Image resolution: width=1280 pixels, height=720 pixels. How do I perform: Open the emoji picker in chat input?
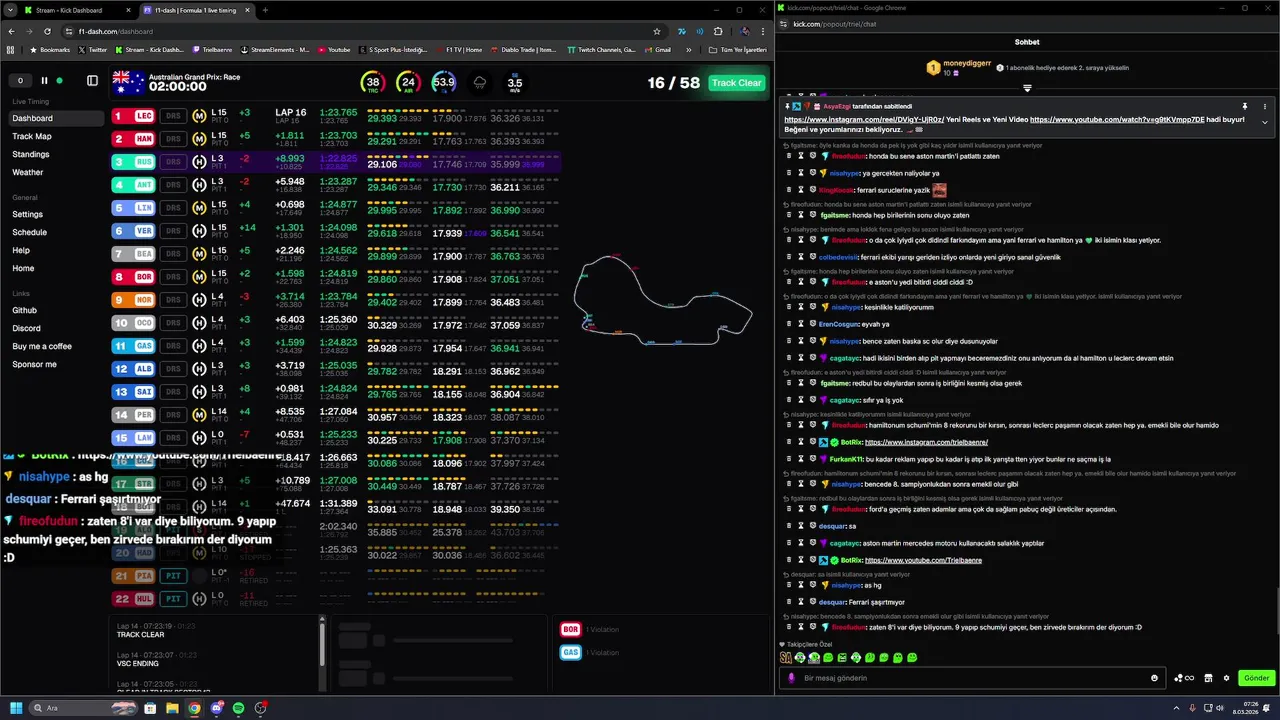pos(1155,678)
